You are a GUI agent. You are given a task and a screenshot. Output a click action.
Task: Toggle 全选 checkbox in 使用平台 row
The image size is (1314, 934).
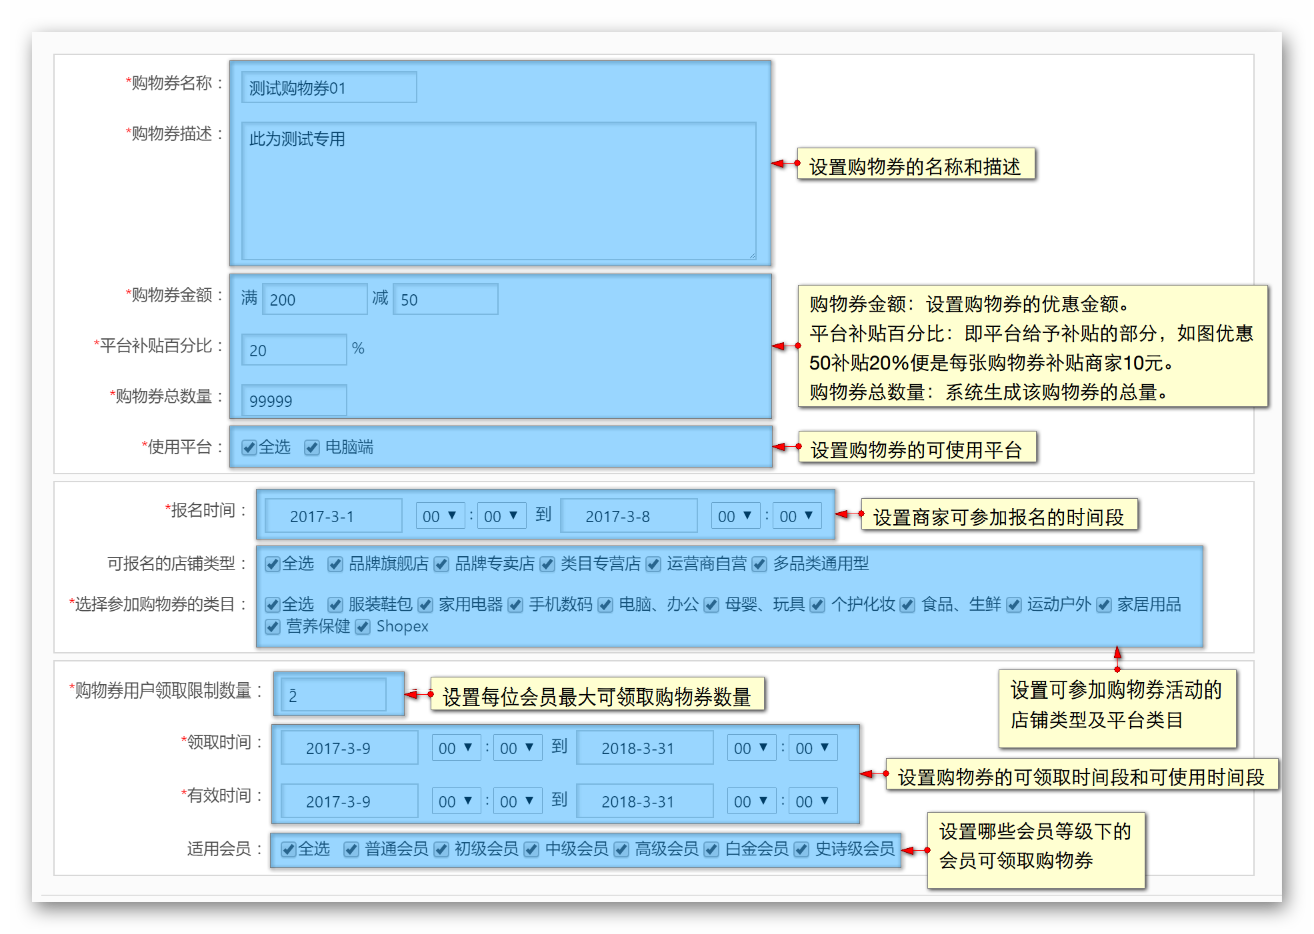point(249,447)
